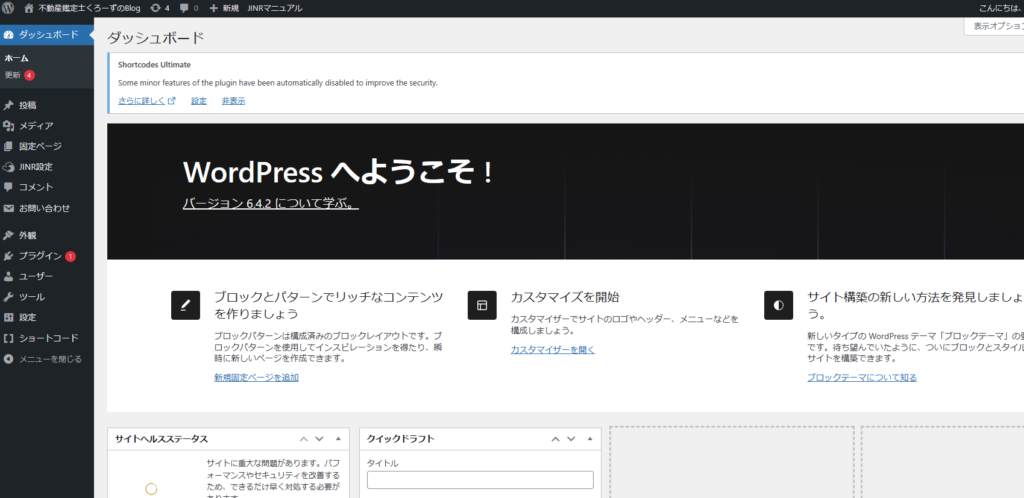
Task: Select ホーム in the dashboard submenu
Action: 17,58
